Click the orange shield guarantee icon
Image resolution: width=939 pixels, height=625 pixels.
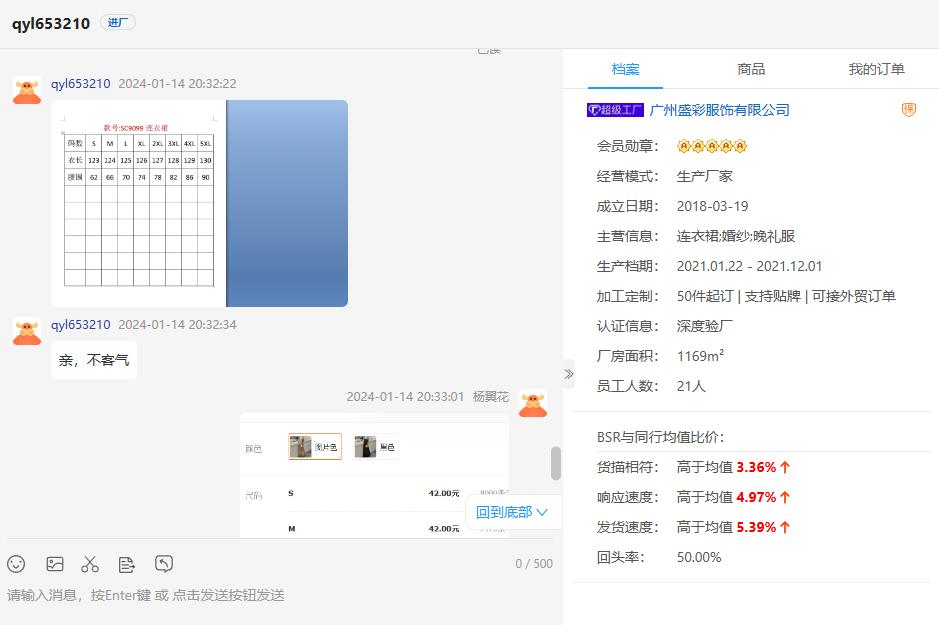click(x=908, y=110)
